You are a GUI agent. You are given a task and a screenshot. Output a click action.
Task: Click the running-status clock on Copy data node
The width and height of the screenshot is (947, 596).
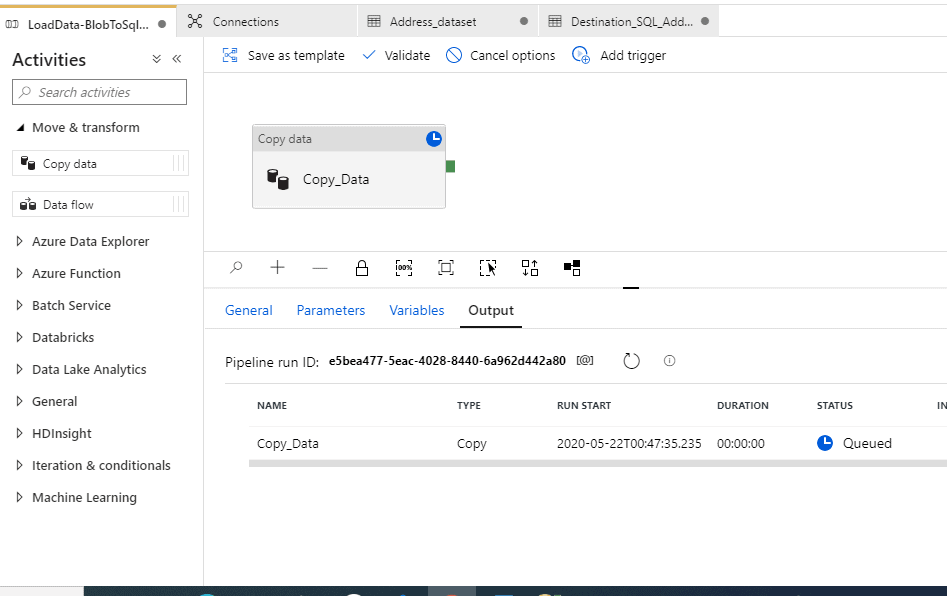[434, 139]
